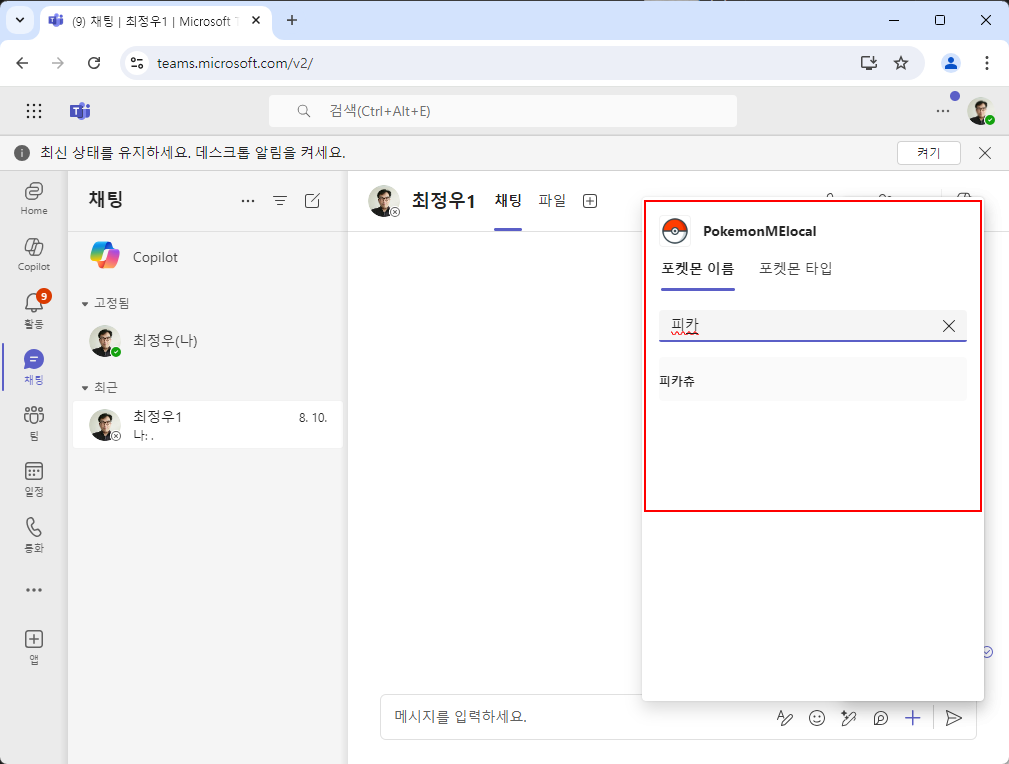The height and width of the screenshot is (764, 1009).
Task: Install Teams app from address bar
Action: [x=869, y=63]
